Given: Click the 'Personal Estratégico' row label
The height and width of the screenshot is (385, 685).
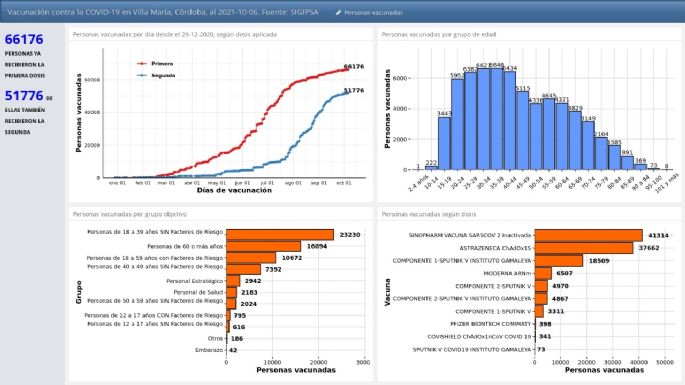Looking at the screenshot, I should (195, 281).
